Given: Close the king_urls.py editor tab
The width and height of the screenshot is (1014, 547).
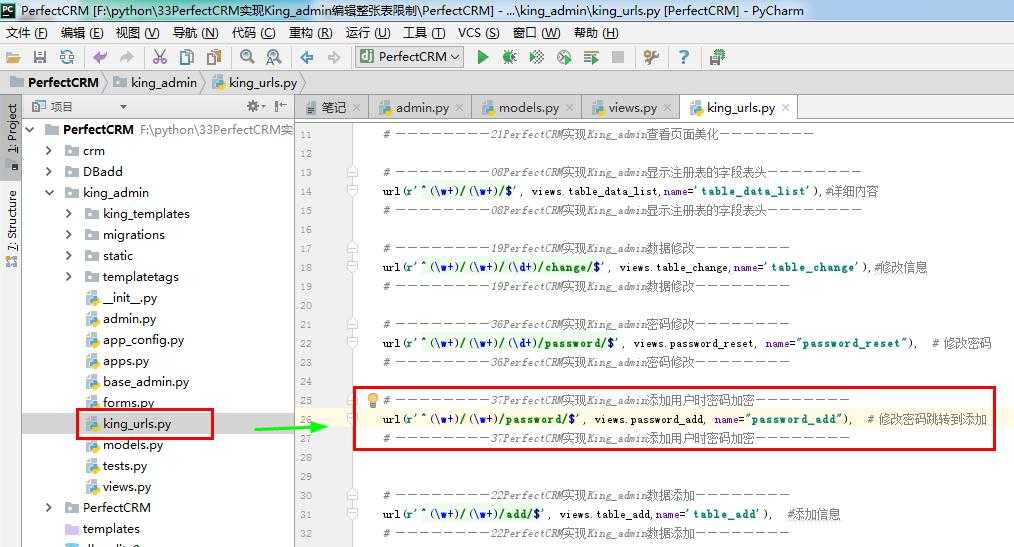Looking at the screenshot, I should [x=786, y=107].
